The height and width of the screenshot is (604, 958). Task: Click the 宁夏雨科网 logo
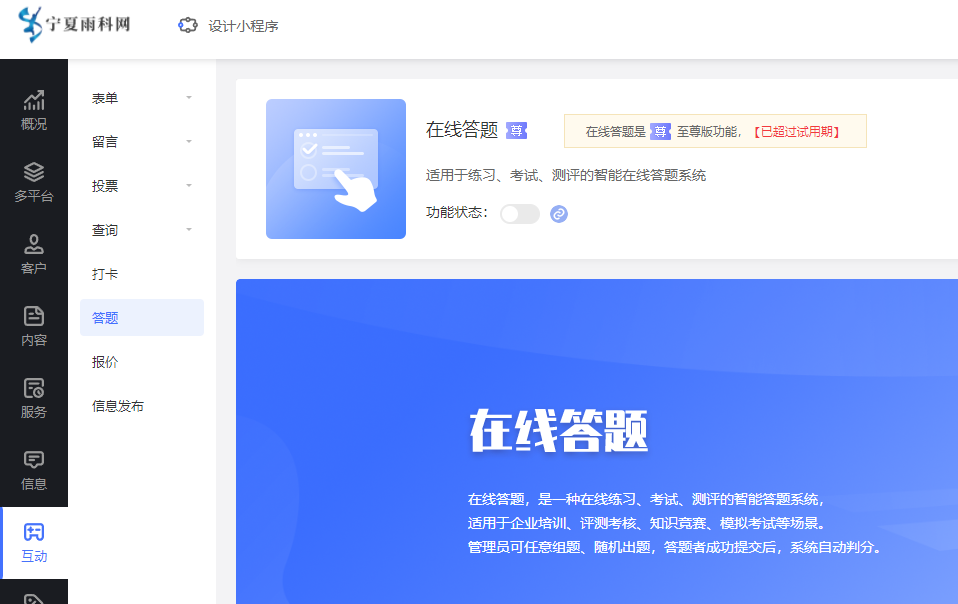tap(74, 24)
